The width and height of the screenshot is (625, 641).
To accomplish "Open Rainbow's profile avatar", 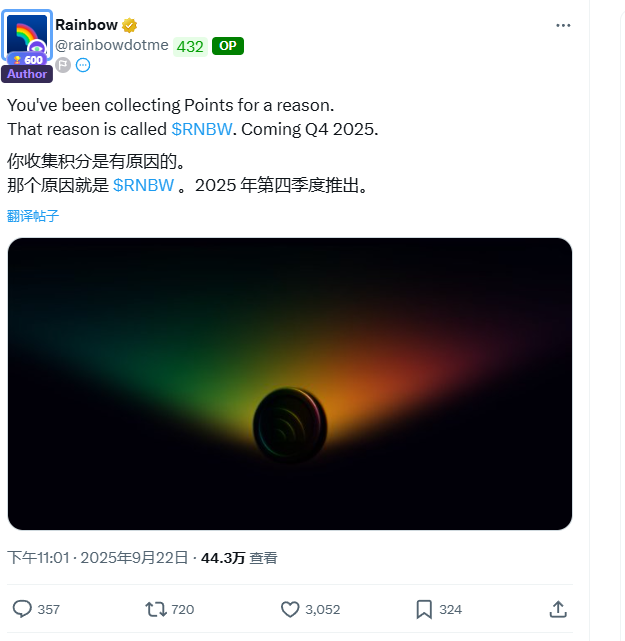I will tap(27, 37).
